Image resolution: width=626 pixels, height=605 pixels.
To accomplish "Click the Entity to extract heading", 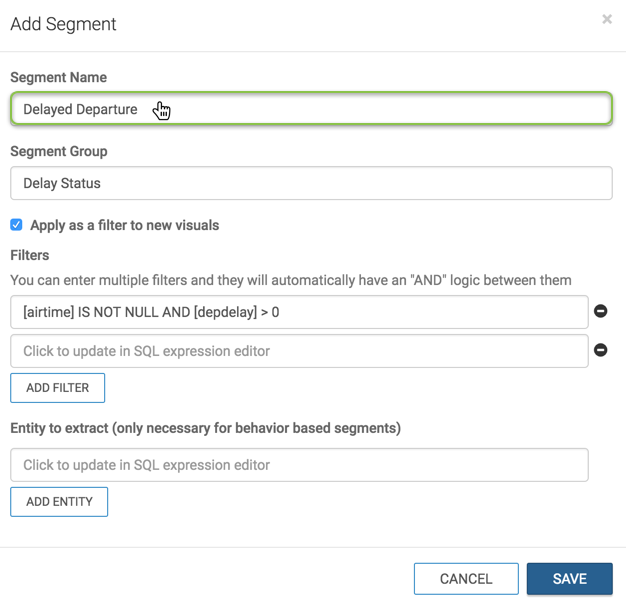I will pos(205,428).
